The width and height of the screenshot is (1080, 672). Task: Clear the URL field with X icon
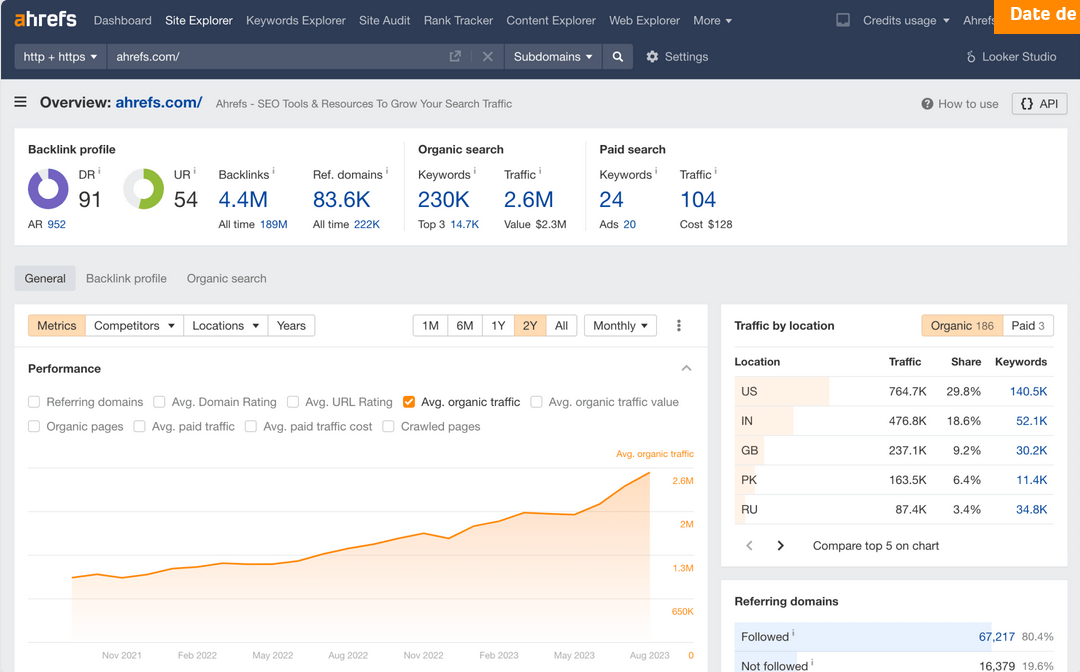pyautogui.click(x=488, y=57)
